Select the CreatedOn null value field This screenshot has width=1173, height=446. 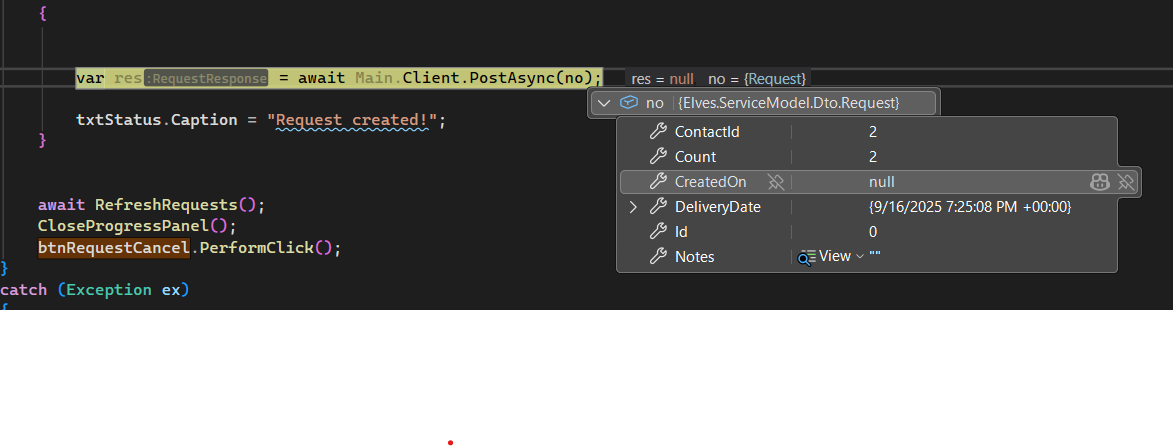click(881, 182)
